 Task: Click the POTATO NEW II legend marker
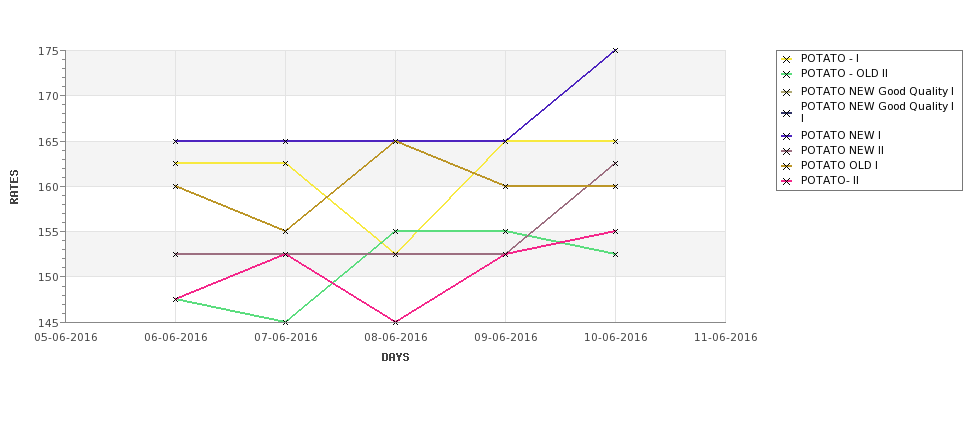pos(787,150)
